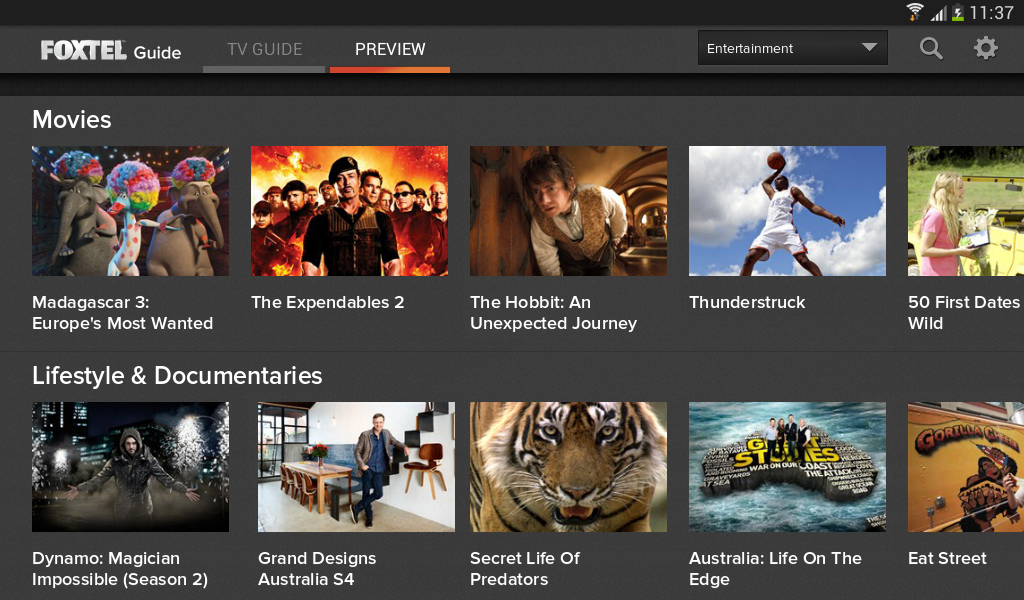Open the Secret Life Of Predators tiger thumbnail
This screenshot has height=600, width=1024.
tap(568, 467)
